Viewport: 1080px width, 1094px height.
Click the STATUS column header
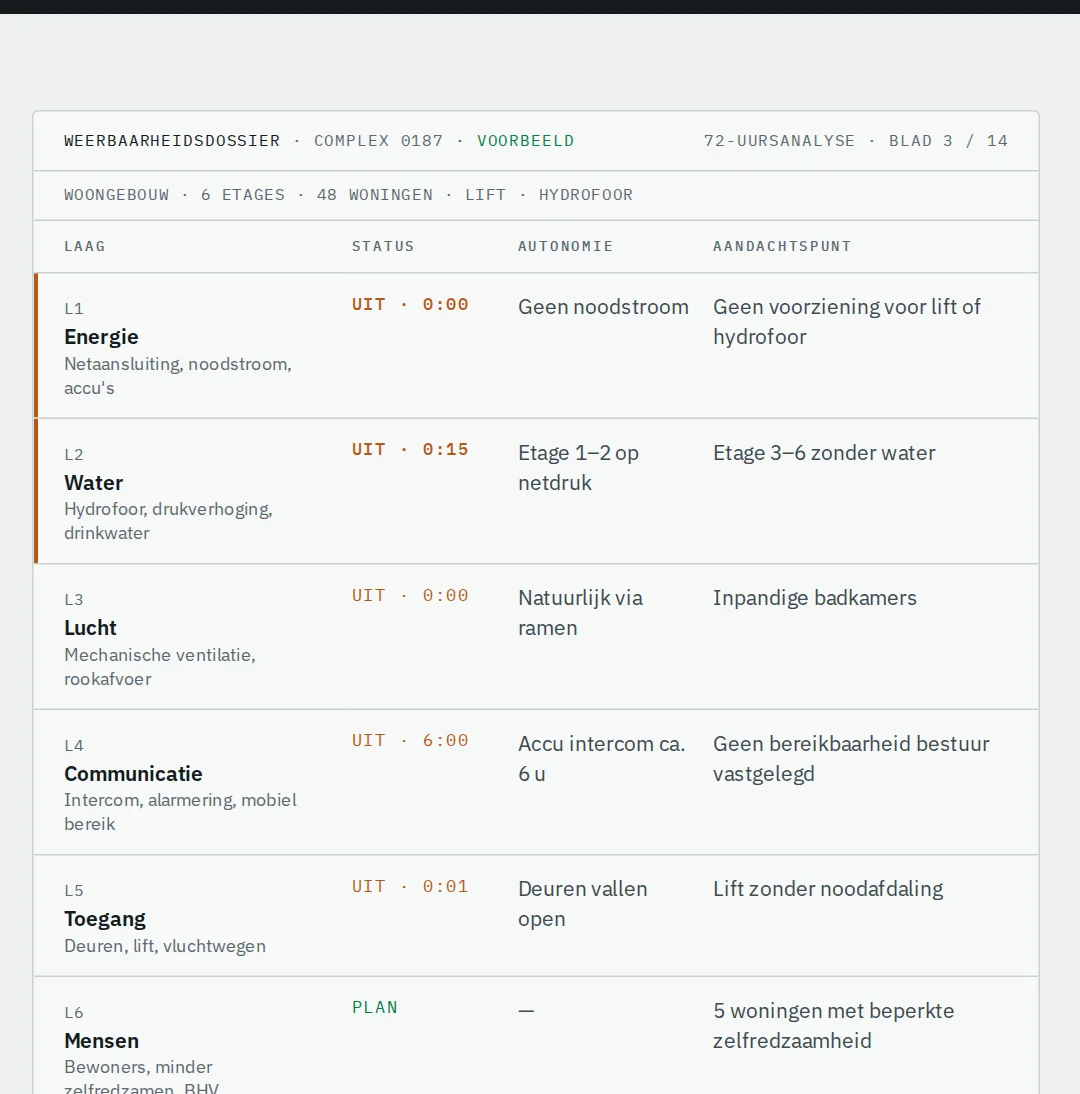(382, 246)
